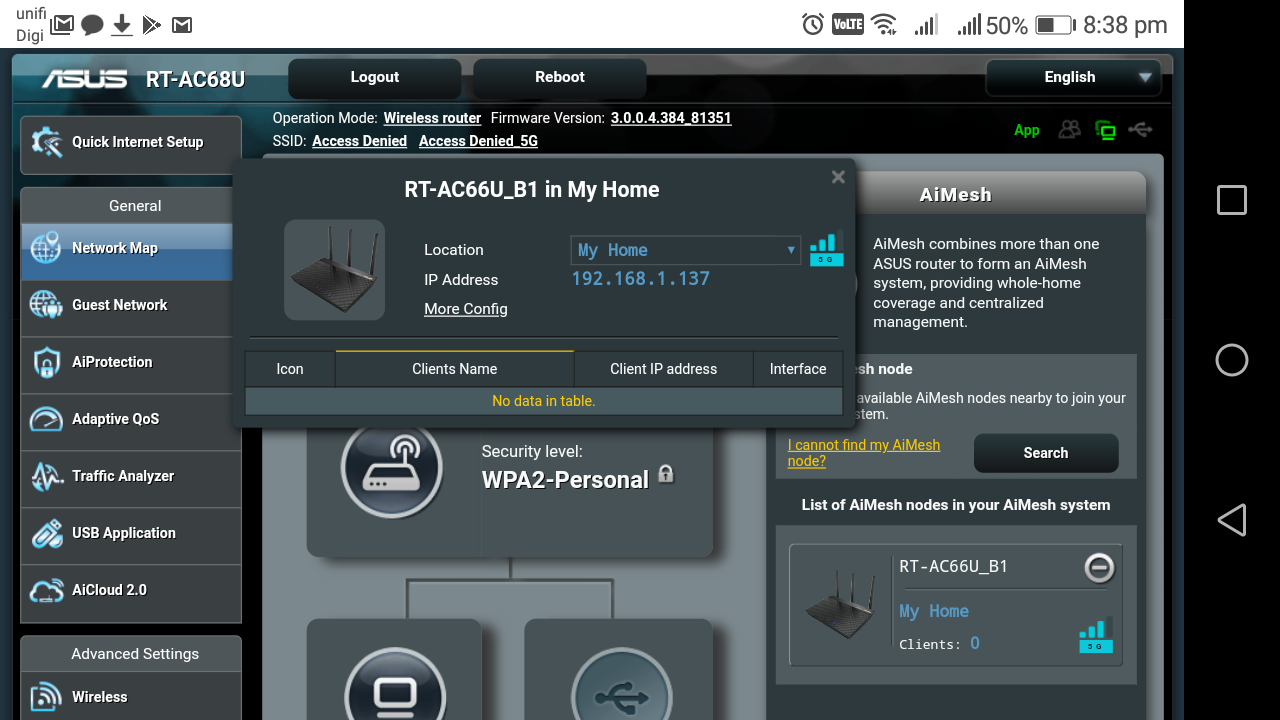Click the Interface column header
This screenshot has width=1280, height=720.
(x=798, y=369)
